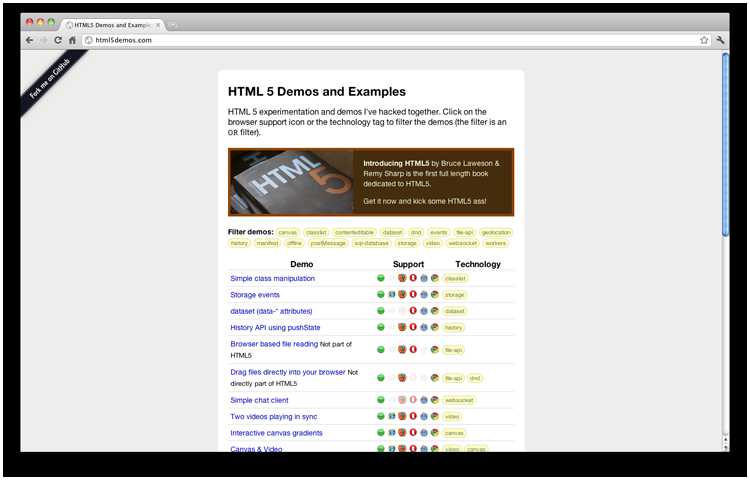Filter demos by the events tag

point(439,232)
